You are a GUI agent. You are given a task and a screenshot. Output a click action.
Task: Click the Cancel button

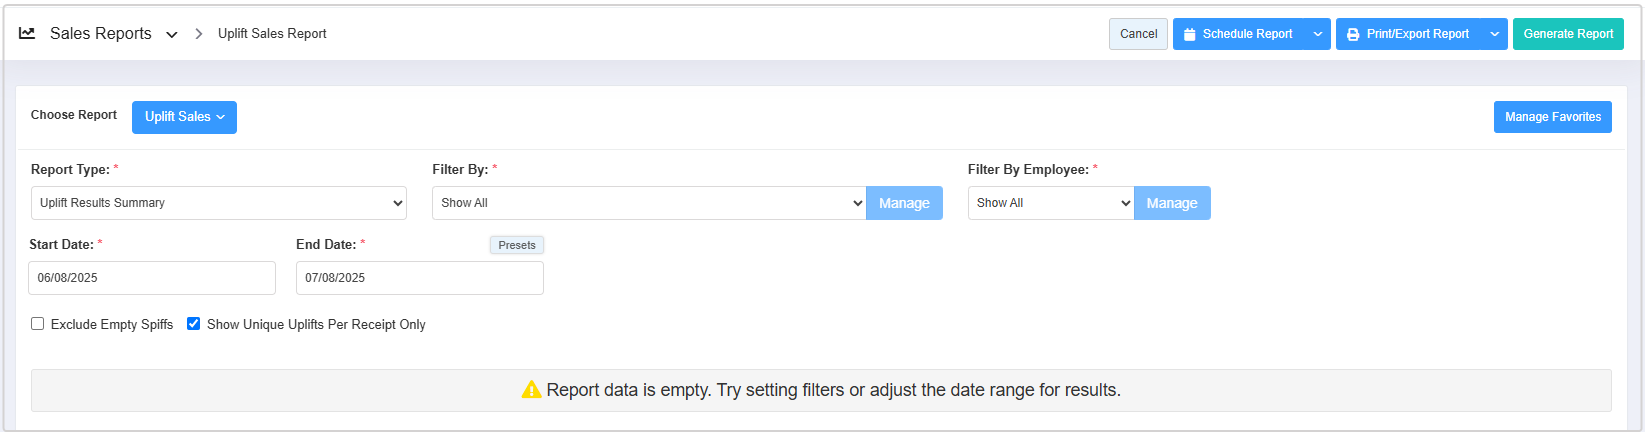[1138, 34]
